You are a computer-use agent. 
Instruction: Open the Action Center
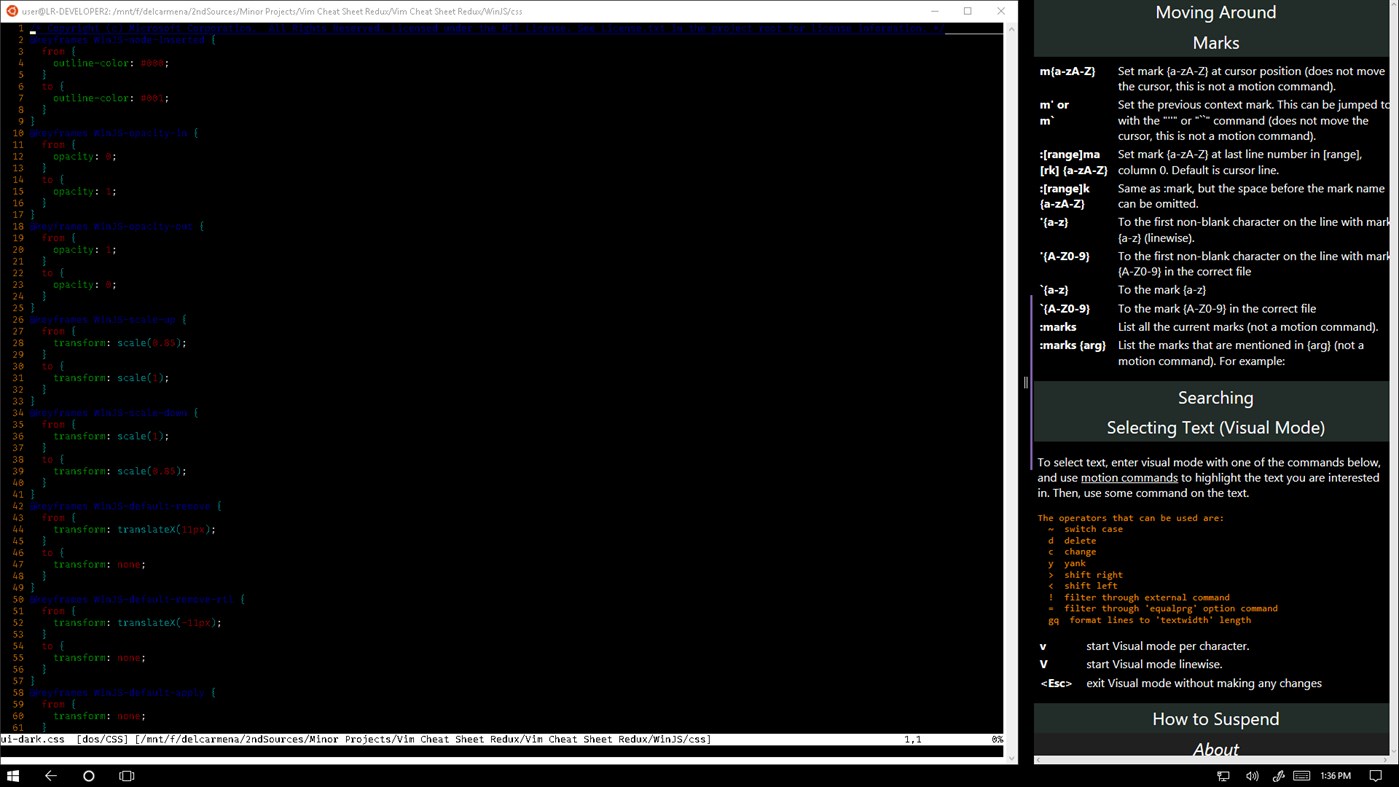tap(1375, 775)
